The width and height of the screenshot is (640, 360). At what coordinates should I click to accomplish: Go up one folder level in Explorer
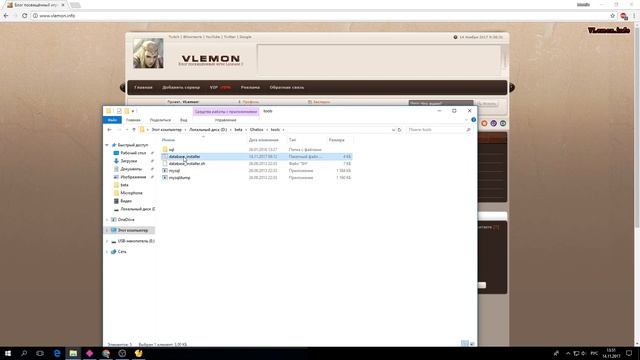(133, 130)
